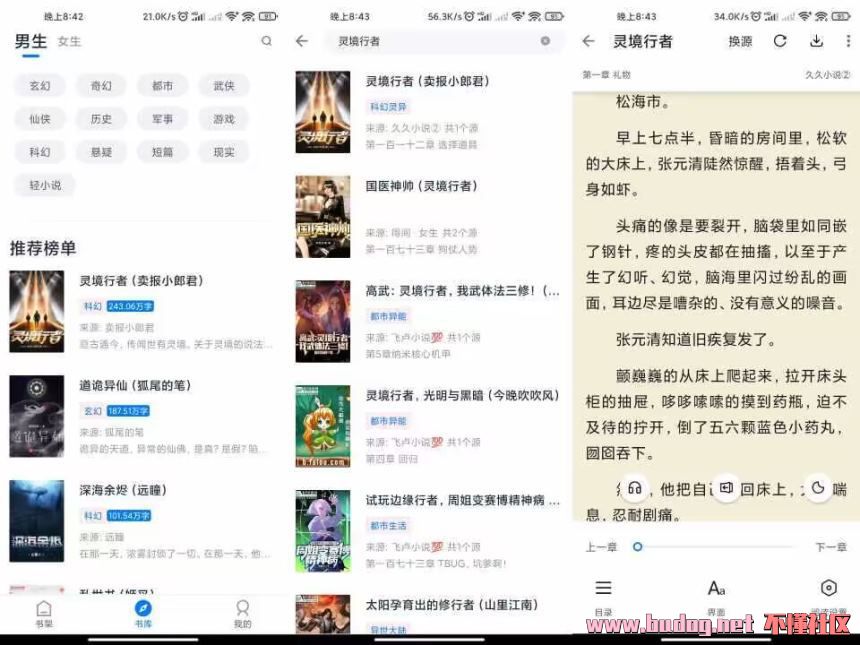
Task: Click 换源 to change book source
Action: 740,42
